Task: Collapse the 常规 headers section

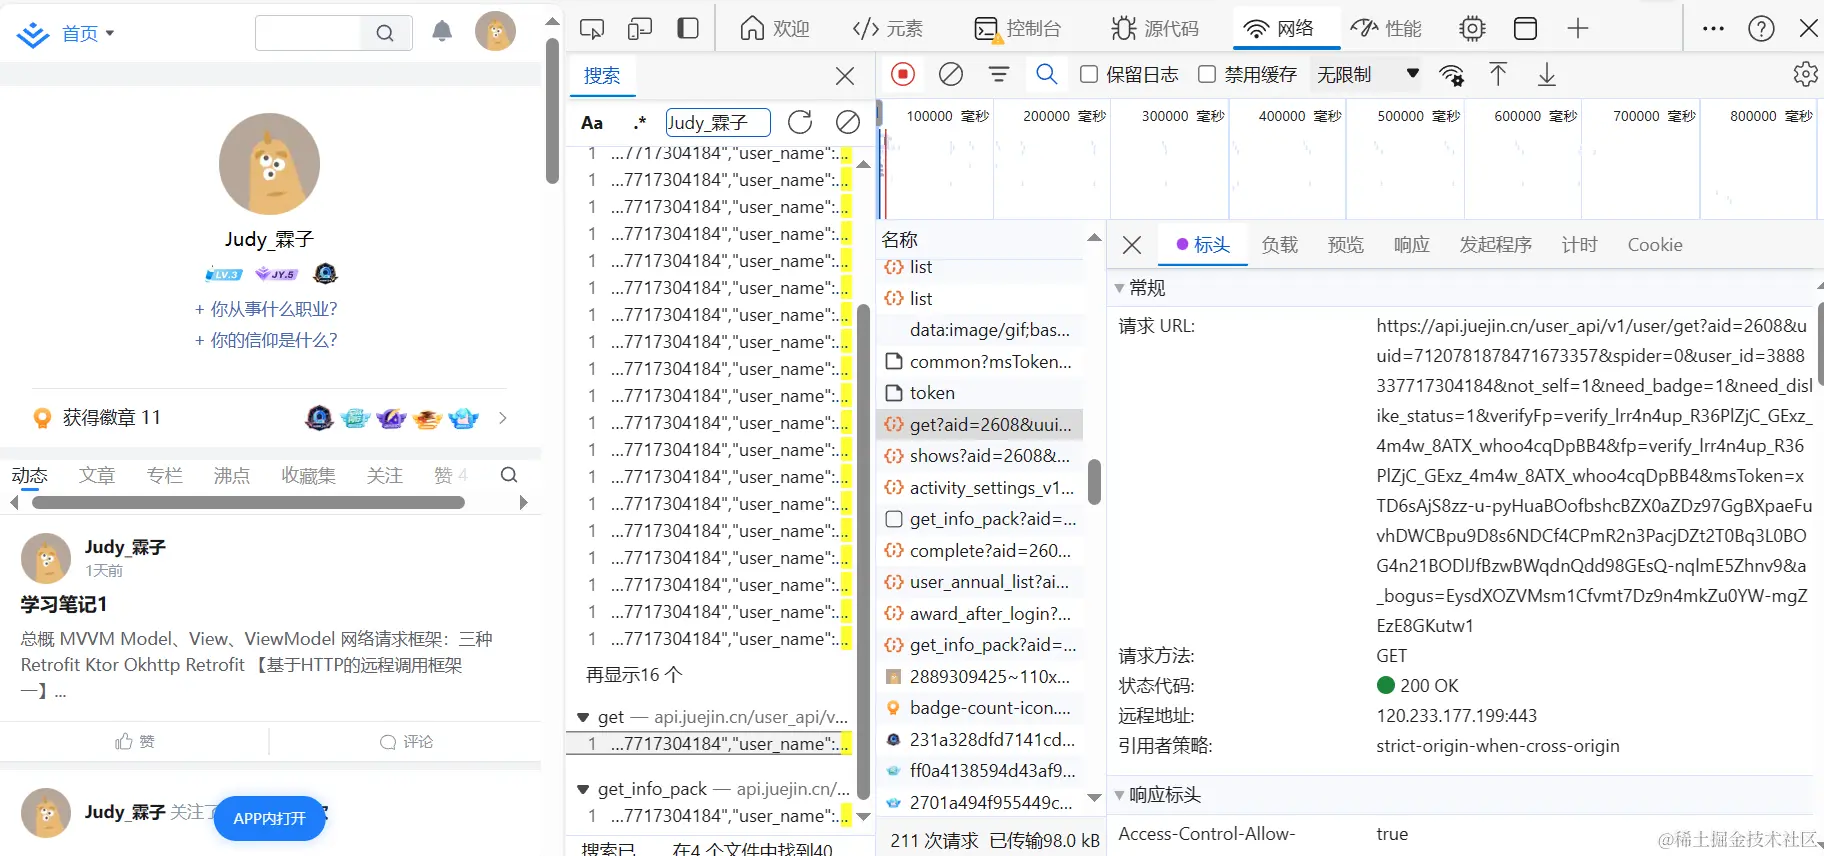Action: [x=1119, y=288]
